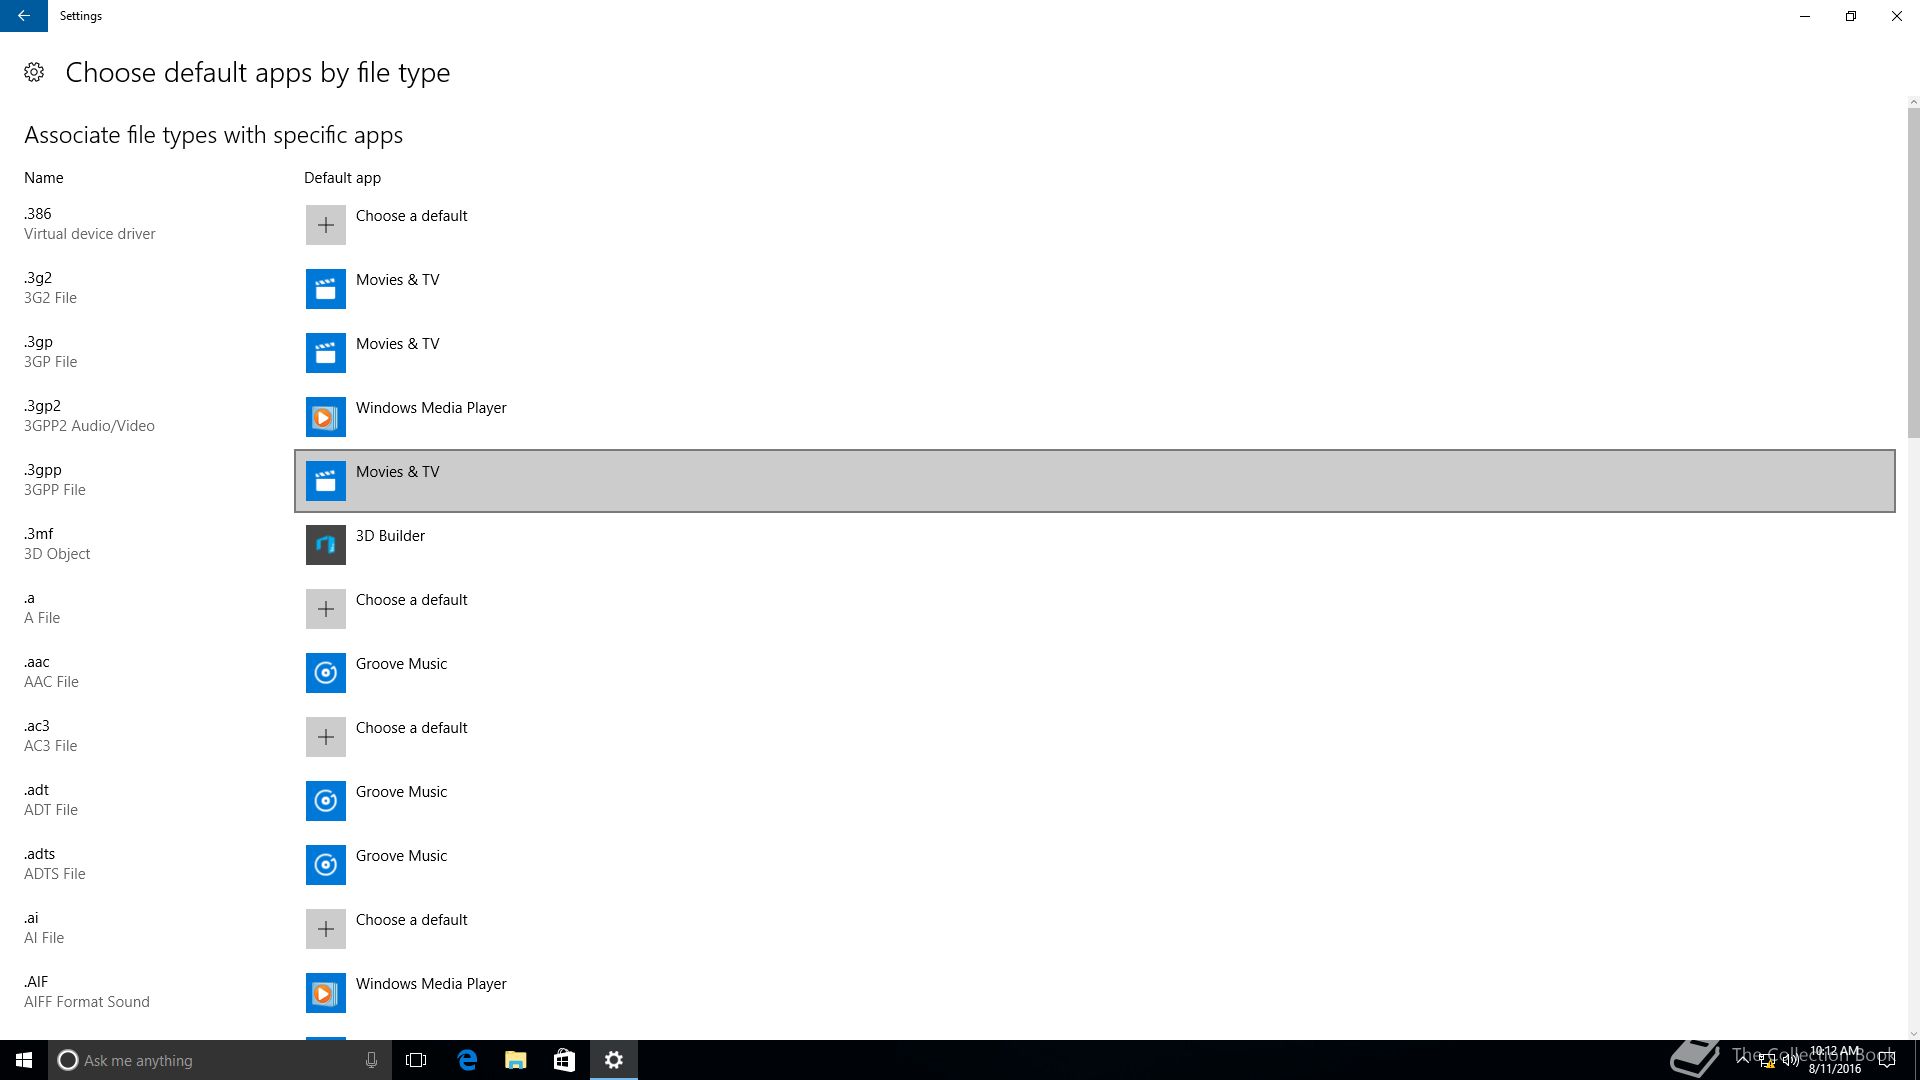Click the AC3 File description
The height and width of the screenshot is (1080, 1920).
pyautogui.click(x=50, y=746)
